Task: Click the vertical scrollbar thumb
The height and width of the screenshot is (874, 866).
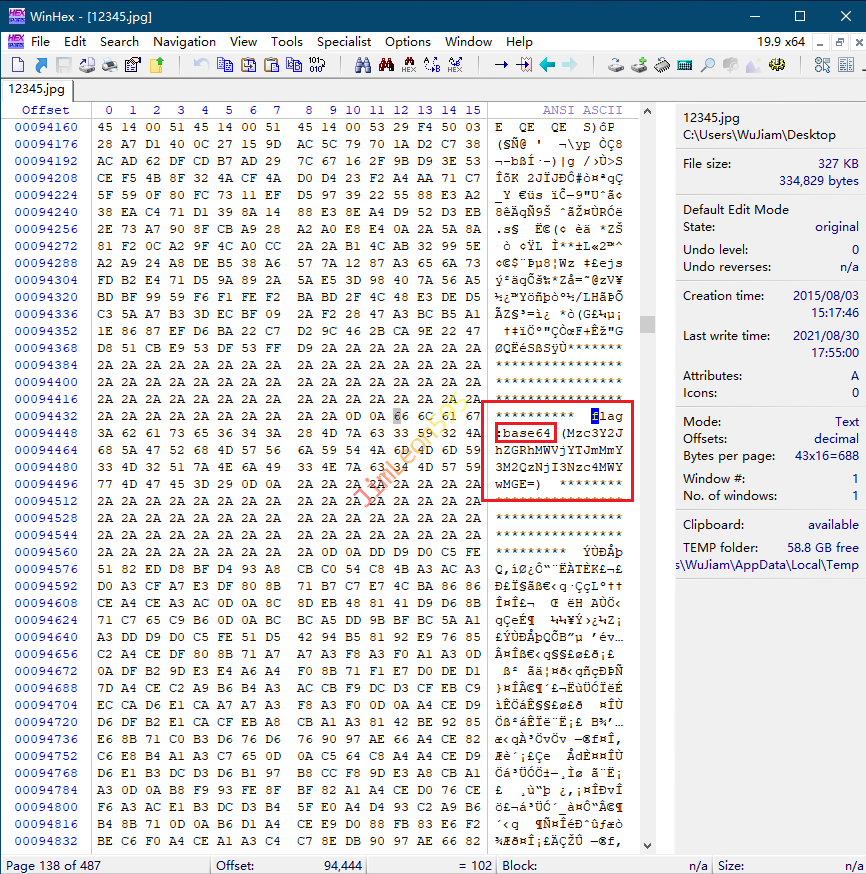Action: (648, 324)
